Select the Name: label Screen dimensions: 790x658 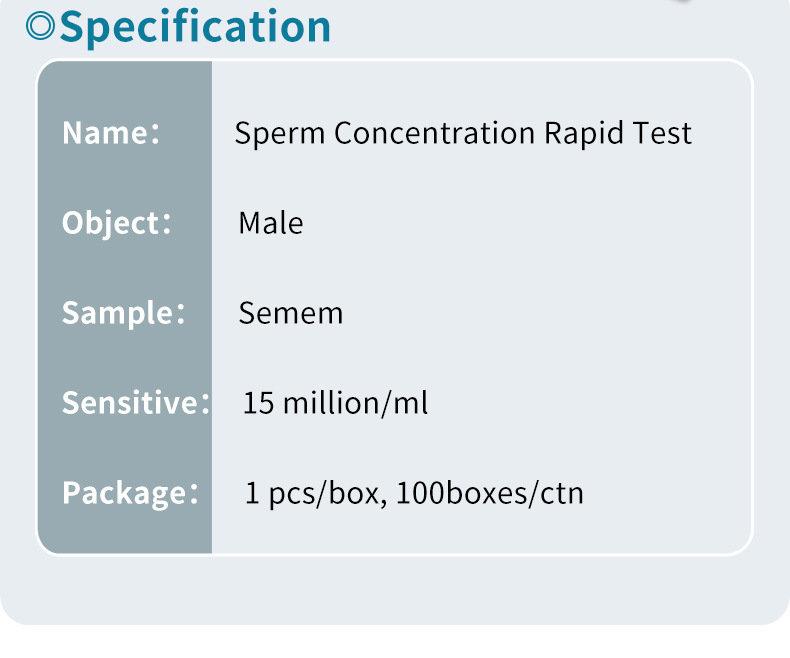pos(111,133)
